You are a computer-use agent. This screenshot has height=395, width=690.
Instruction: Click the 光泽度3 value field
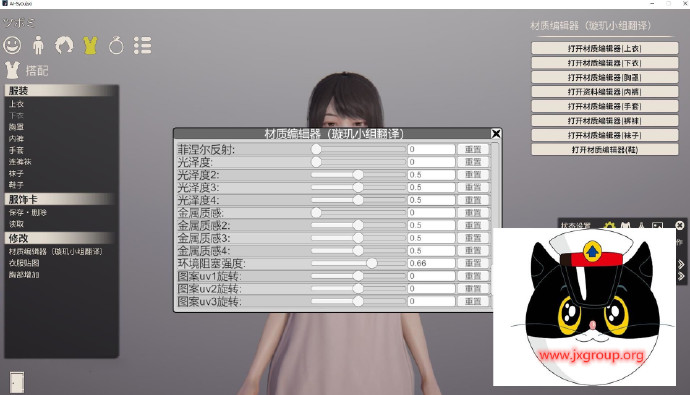(431, 187)
